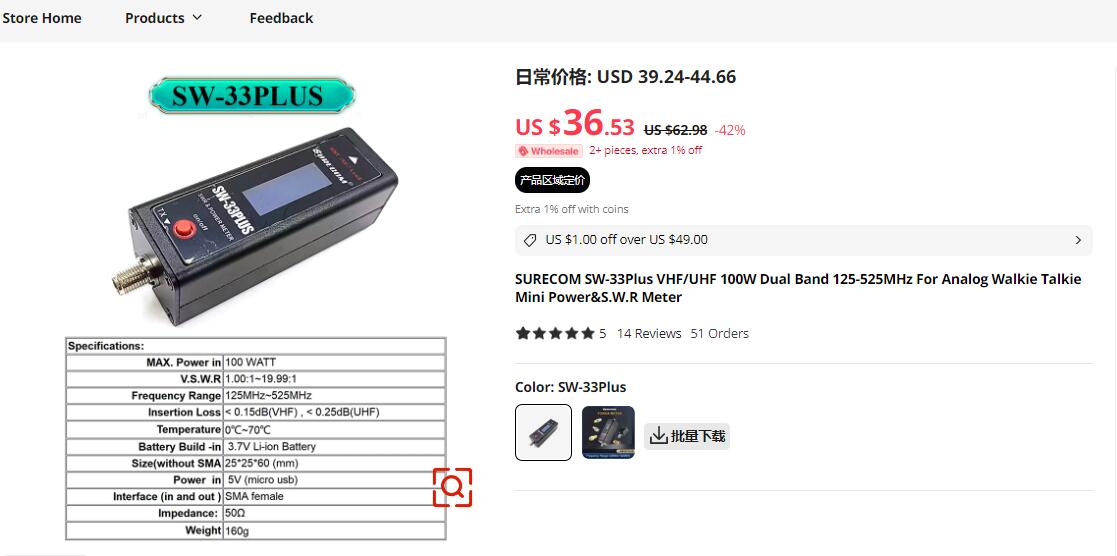Open the Store Home tab
This screenshot has height=556, width=1117.
tap(42, 19)
